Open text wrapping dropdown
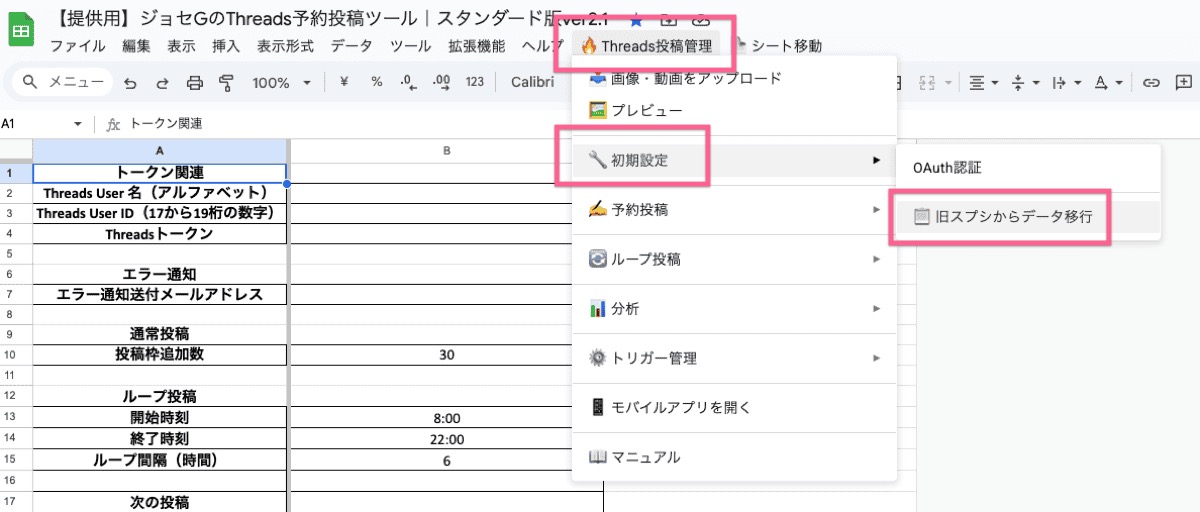1200x512 pixels. pos(1068,83)
